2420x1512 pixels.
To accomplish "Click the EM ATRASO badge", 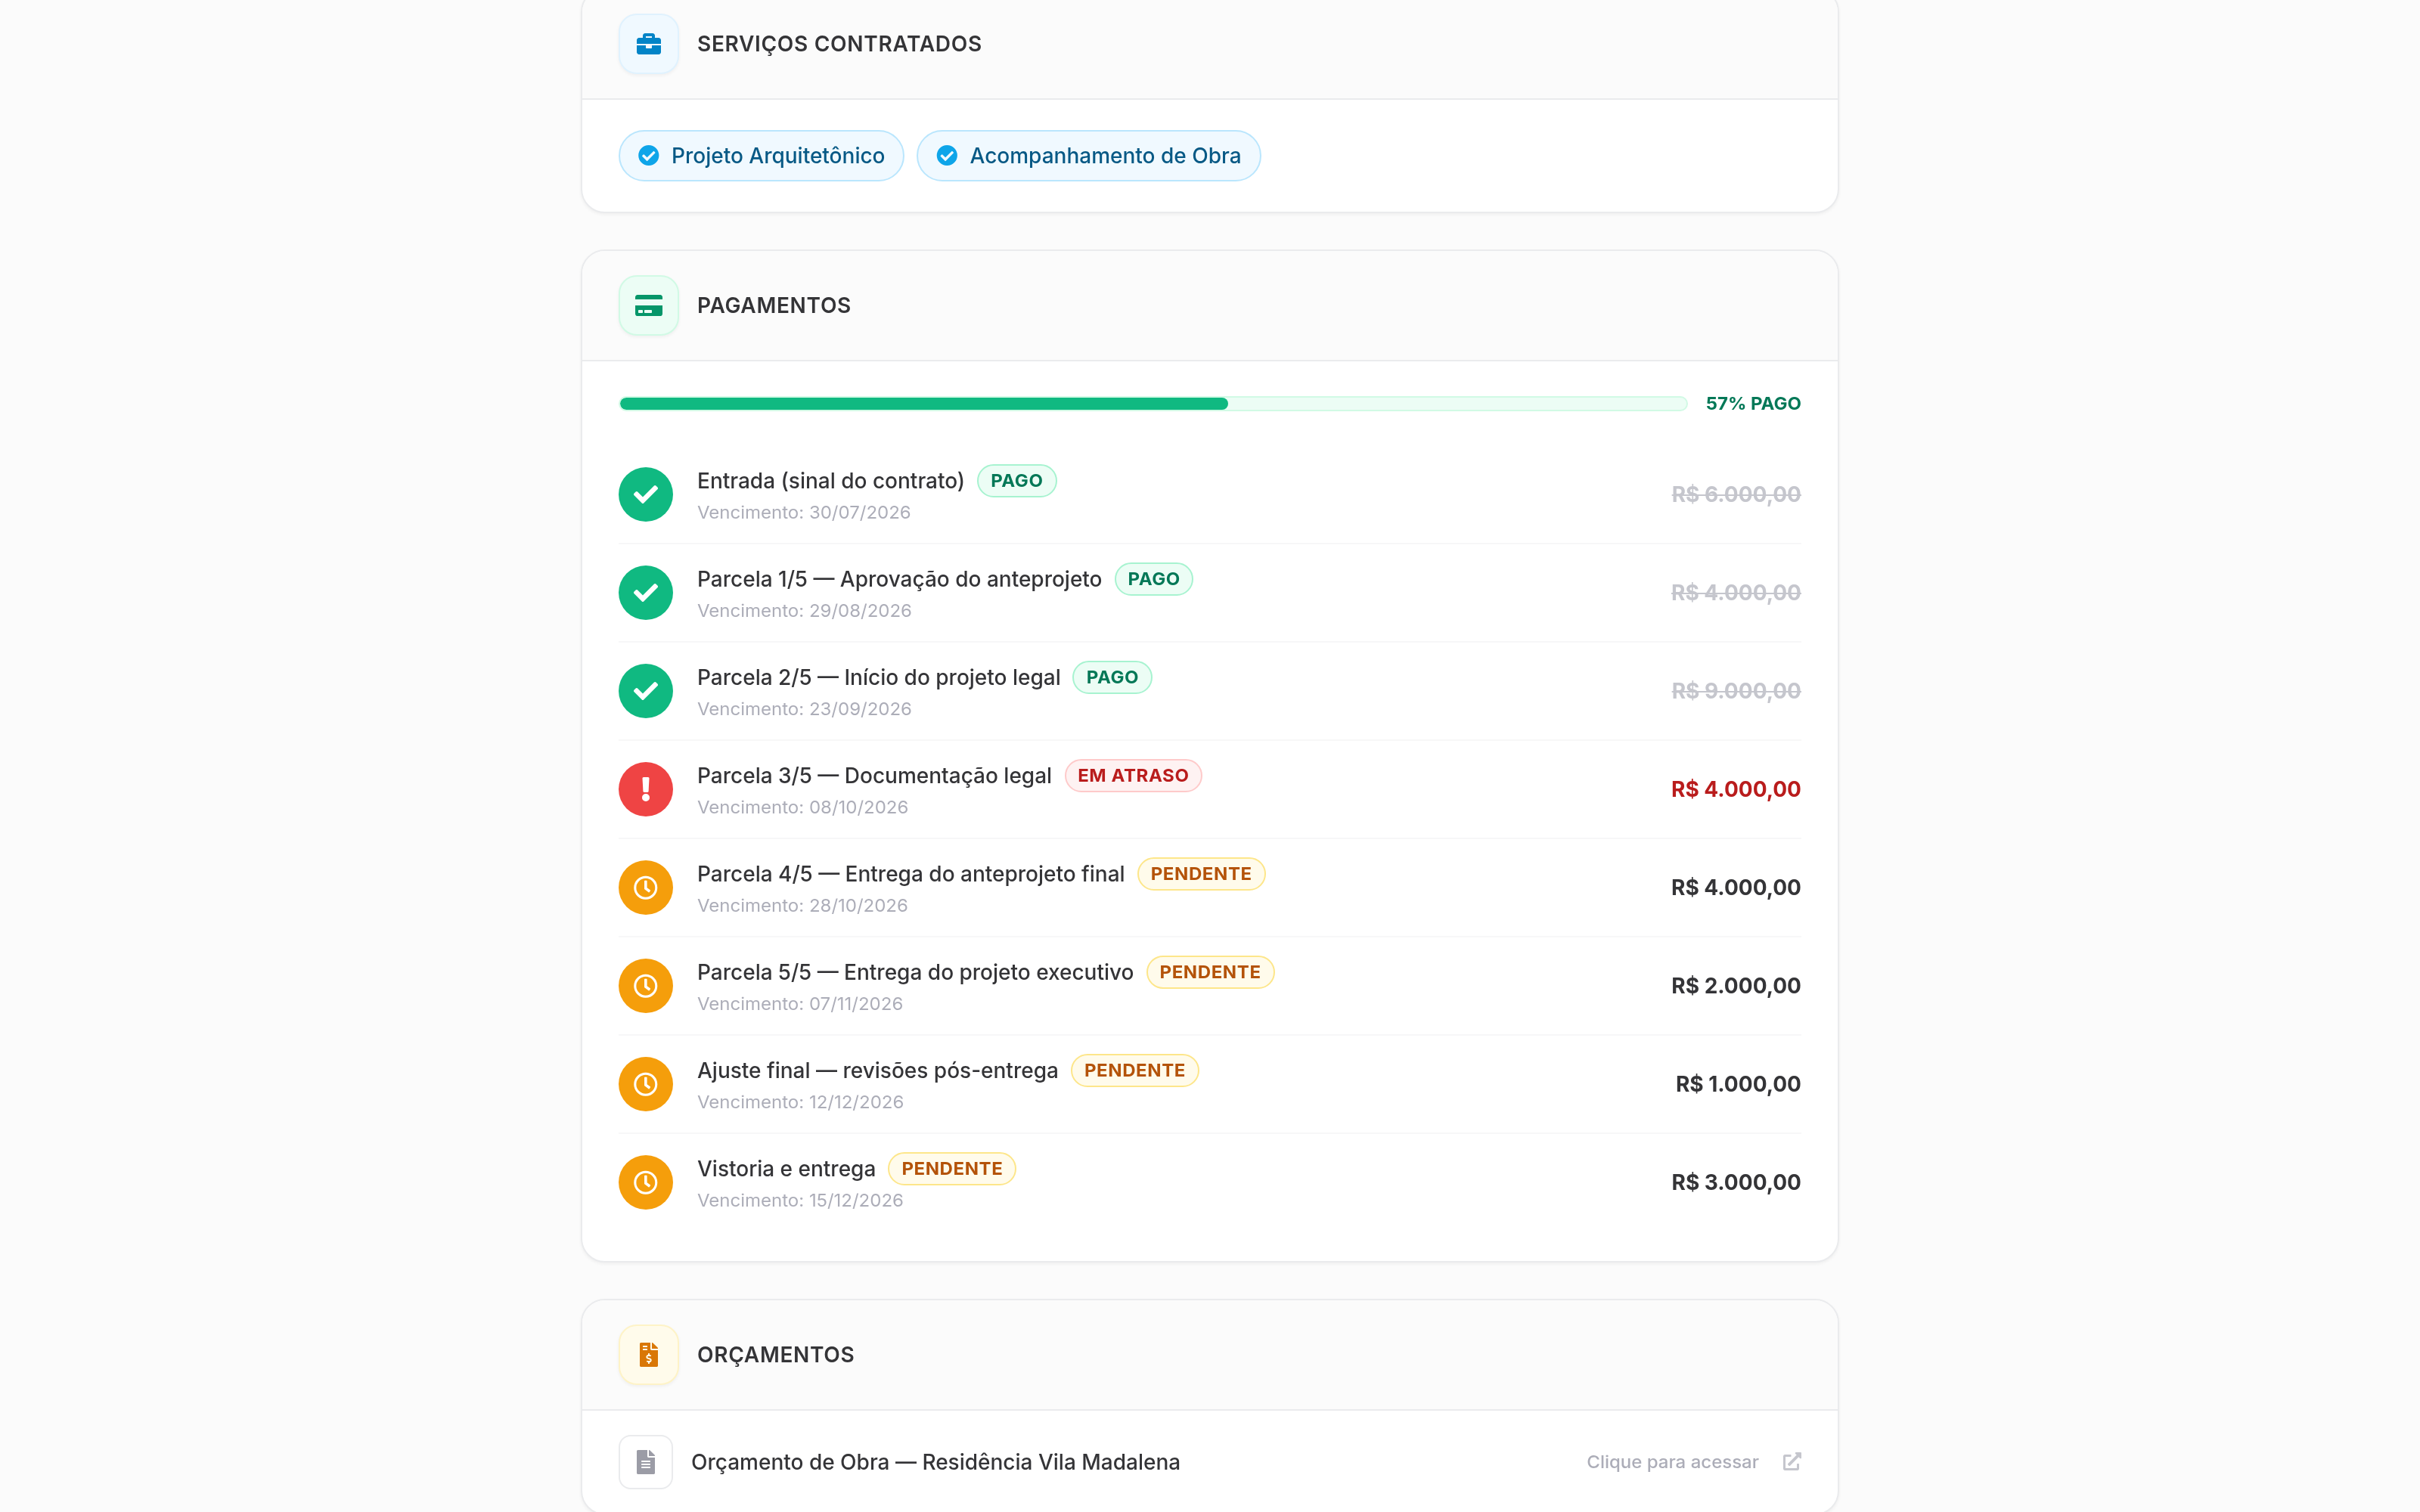I will point(1133,776).
